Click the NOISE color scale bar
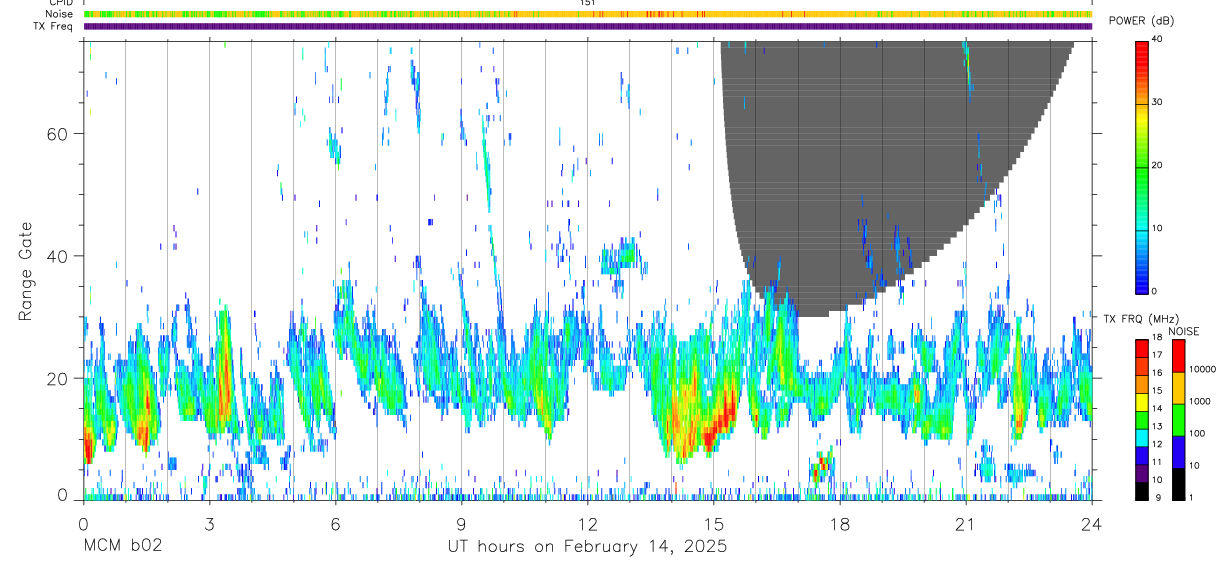 [x=1178, y=420]
